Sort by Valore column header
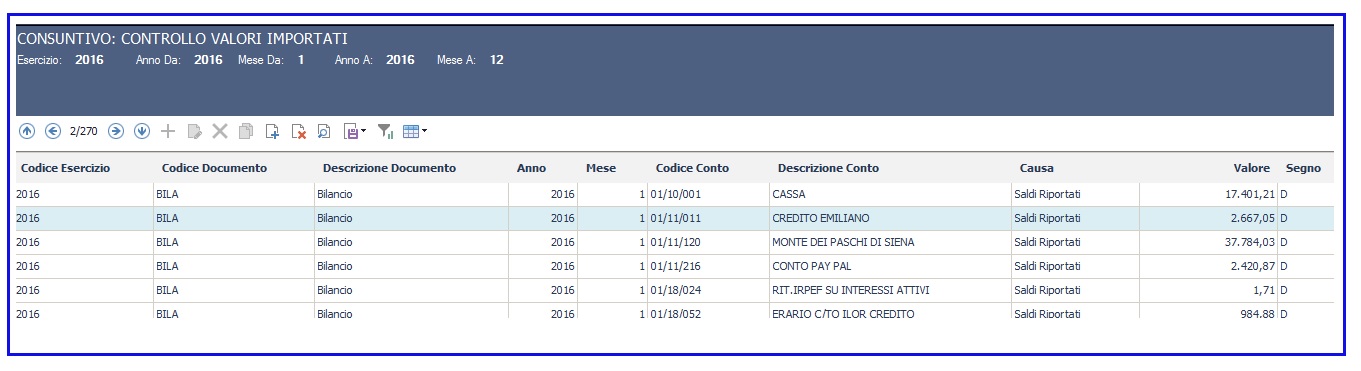 [x=1251, y=168]
